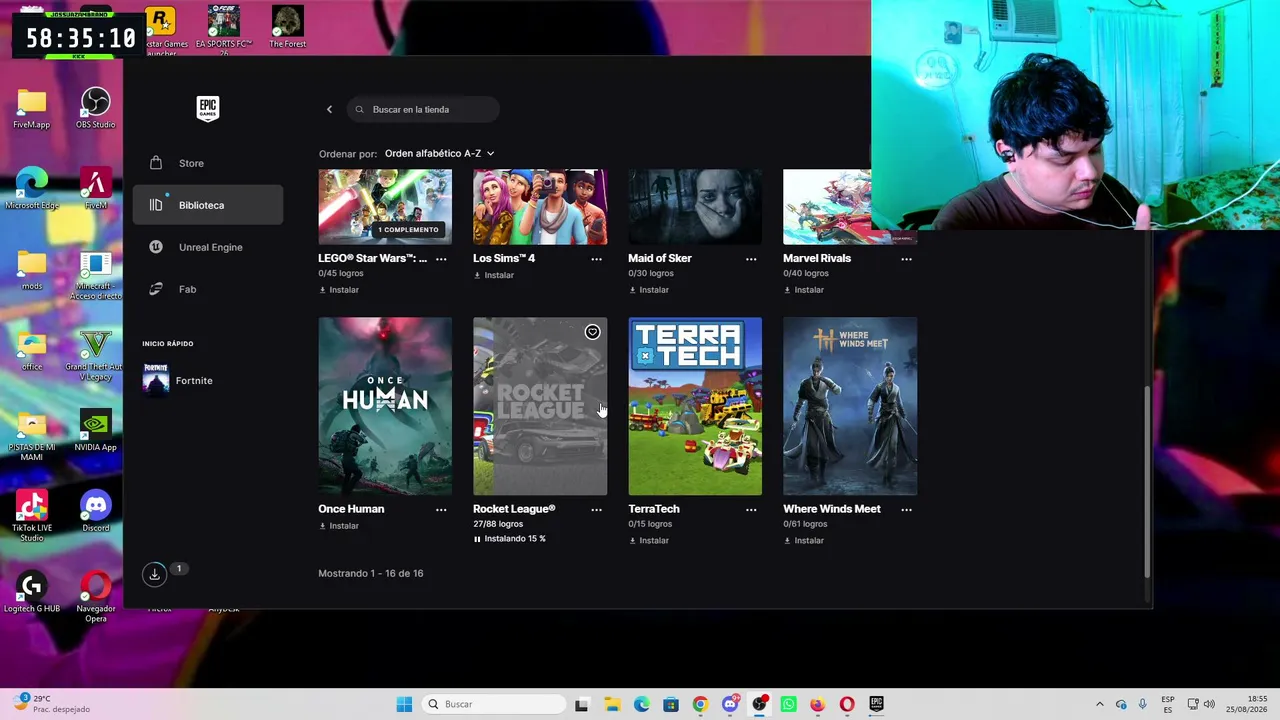The height and width of the screenshot is (720, 1280).
Task: Open File Explorer from the taskbar
Action: tap(612, 704)
